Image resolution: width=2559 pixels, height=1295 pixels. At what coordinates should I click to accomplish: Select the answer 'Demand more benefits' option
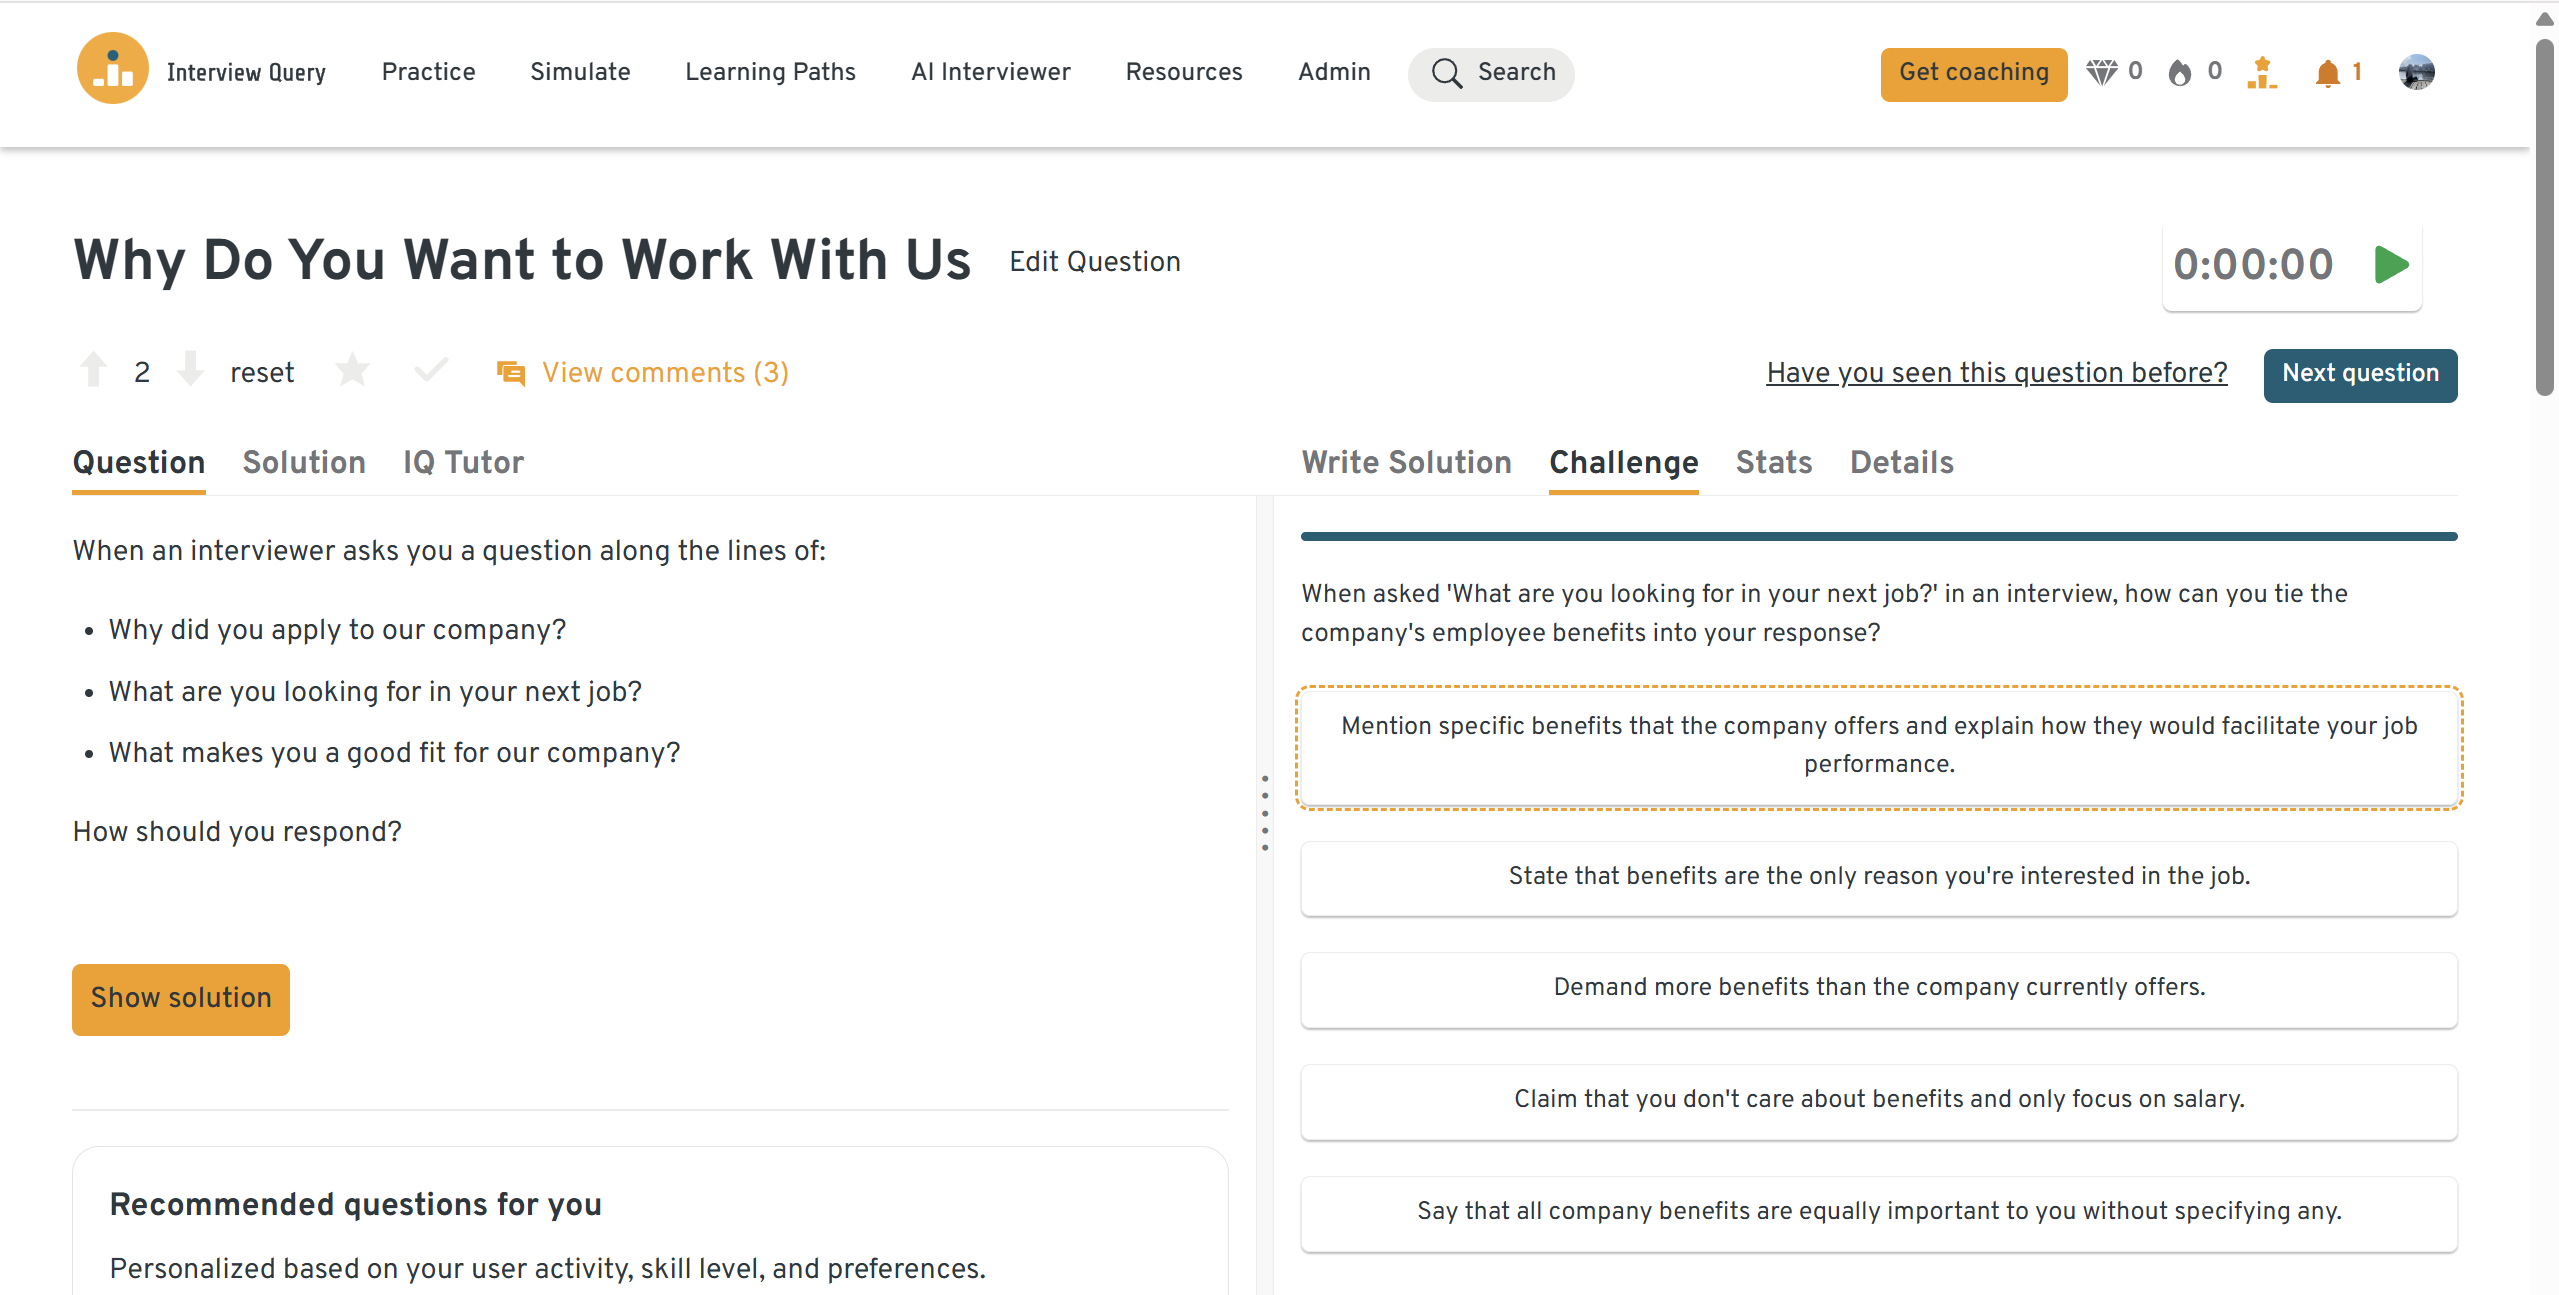coord(1878,988)
